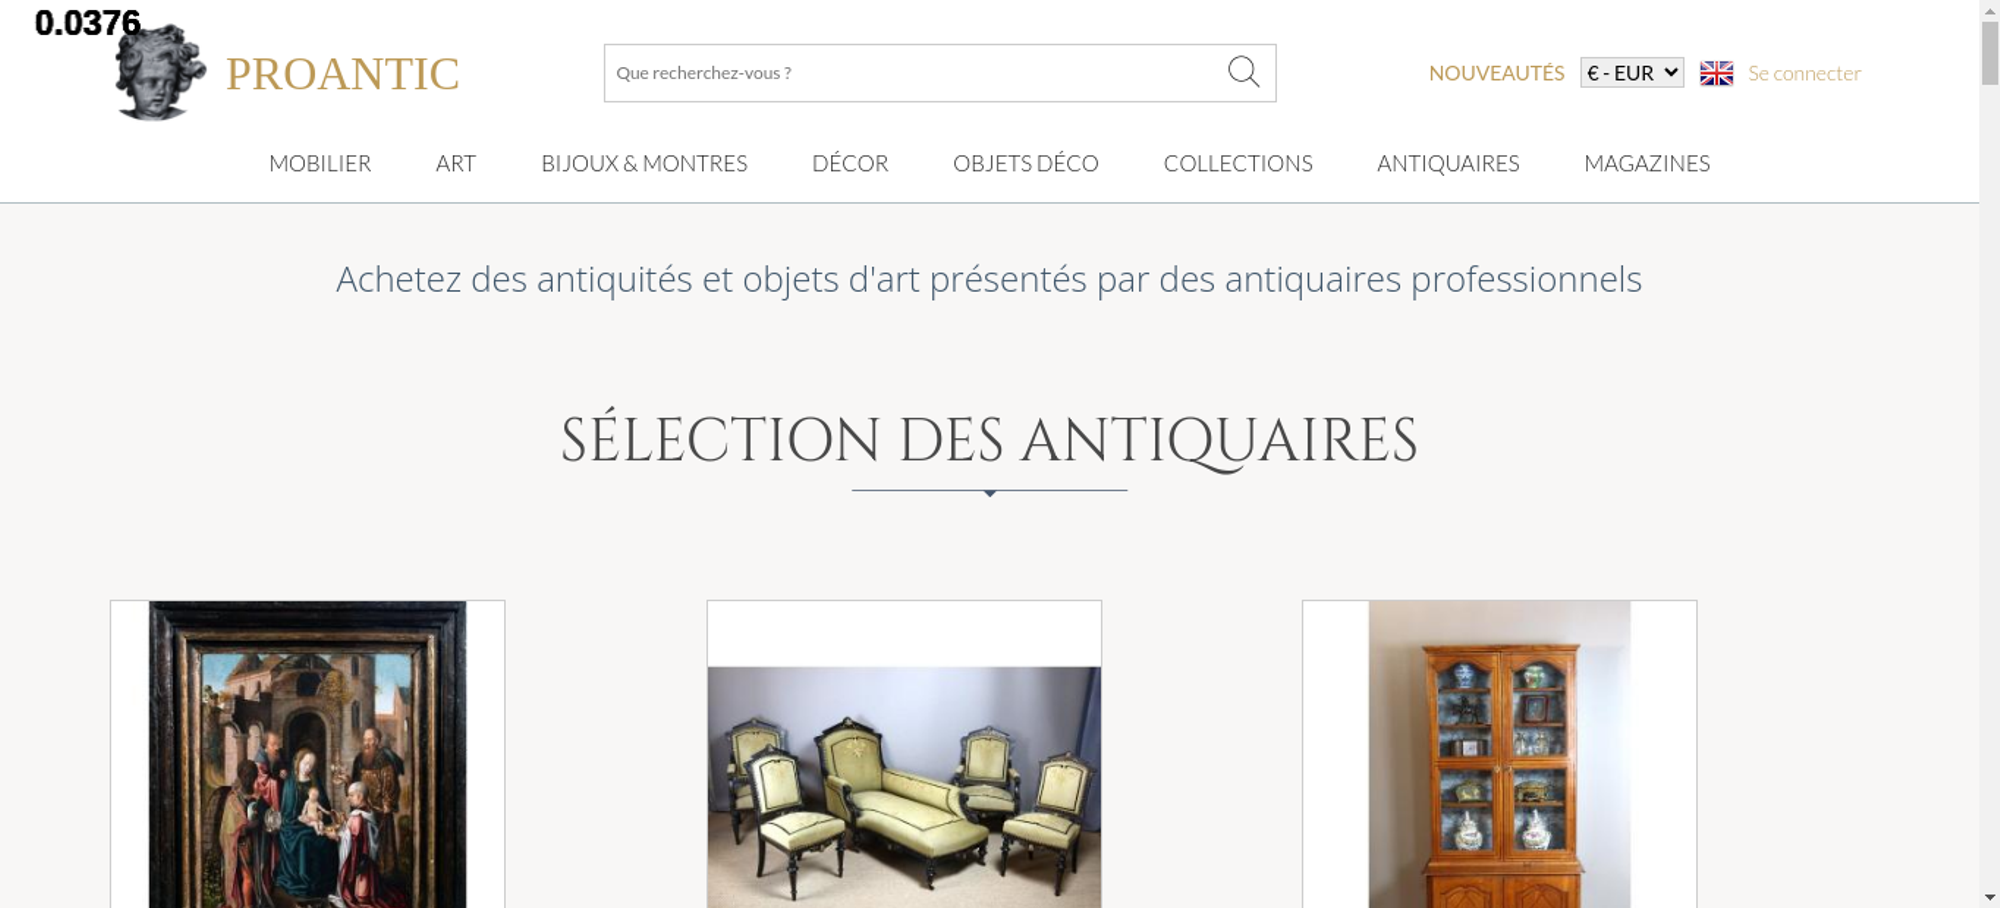2000x908 pixels.
Task: Click the Nouveautés link
Action: point(1496,73)
